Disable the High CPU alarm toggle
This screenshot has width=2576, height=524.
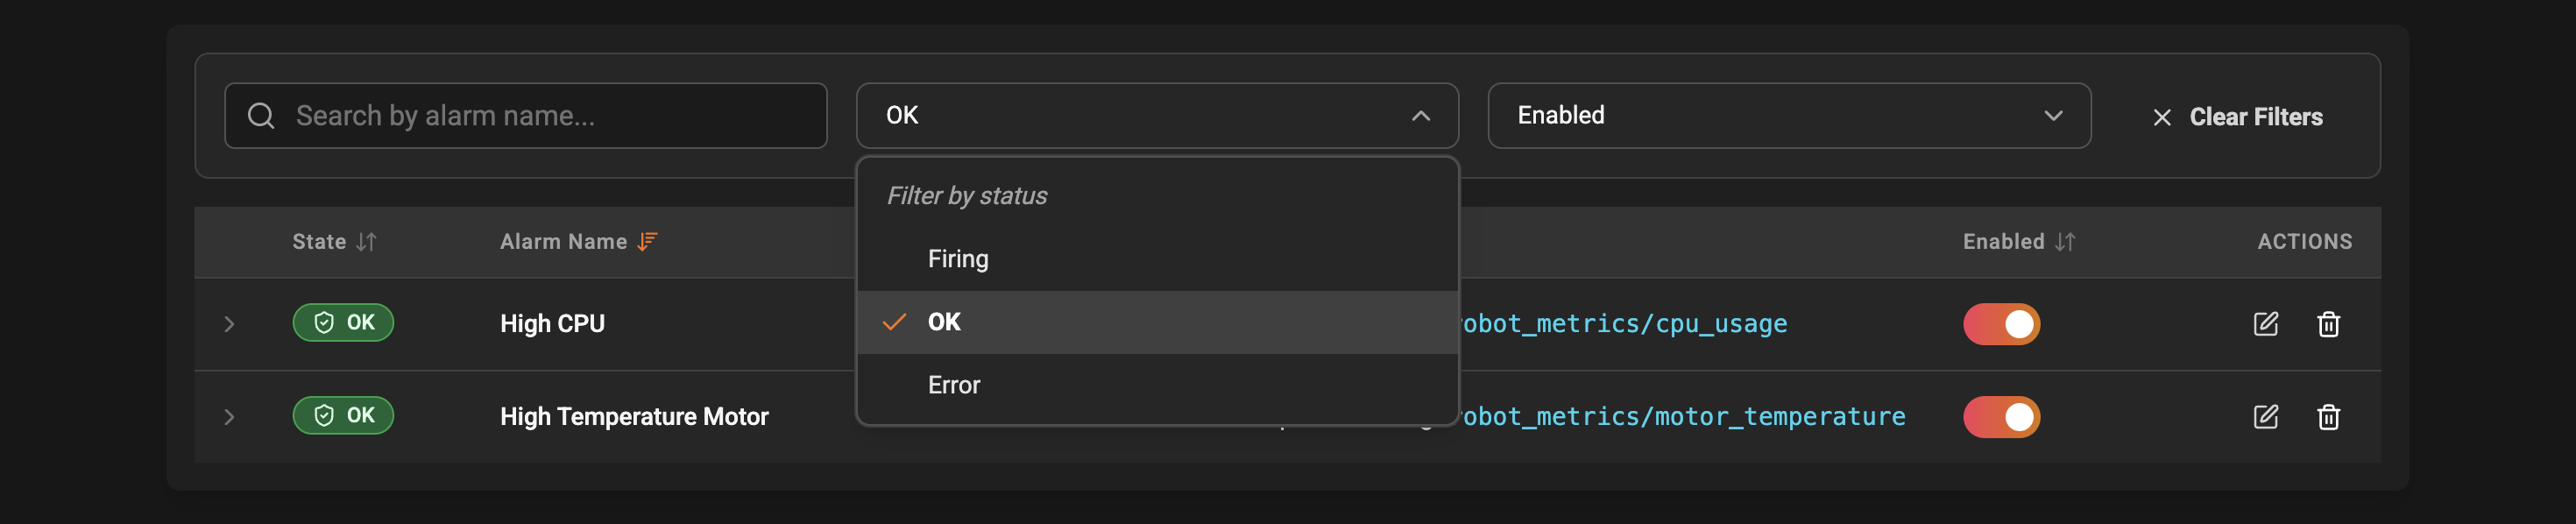click(2000, 323)
